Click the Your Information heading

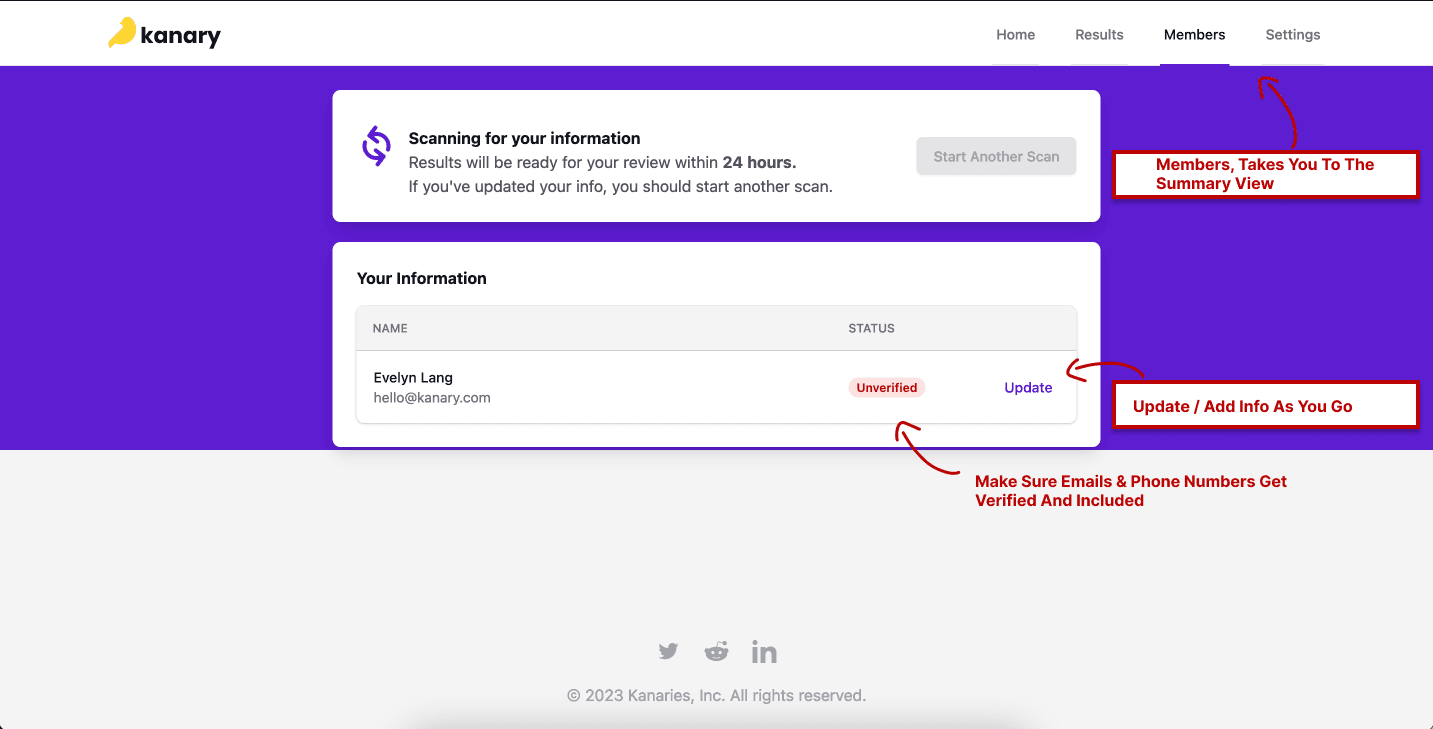click(x=422, y=279)
